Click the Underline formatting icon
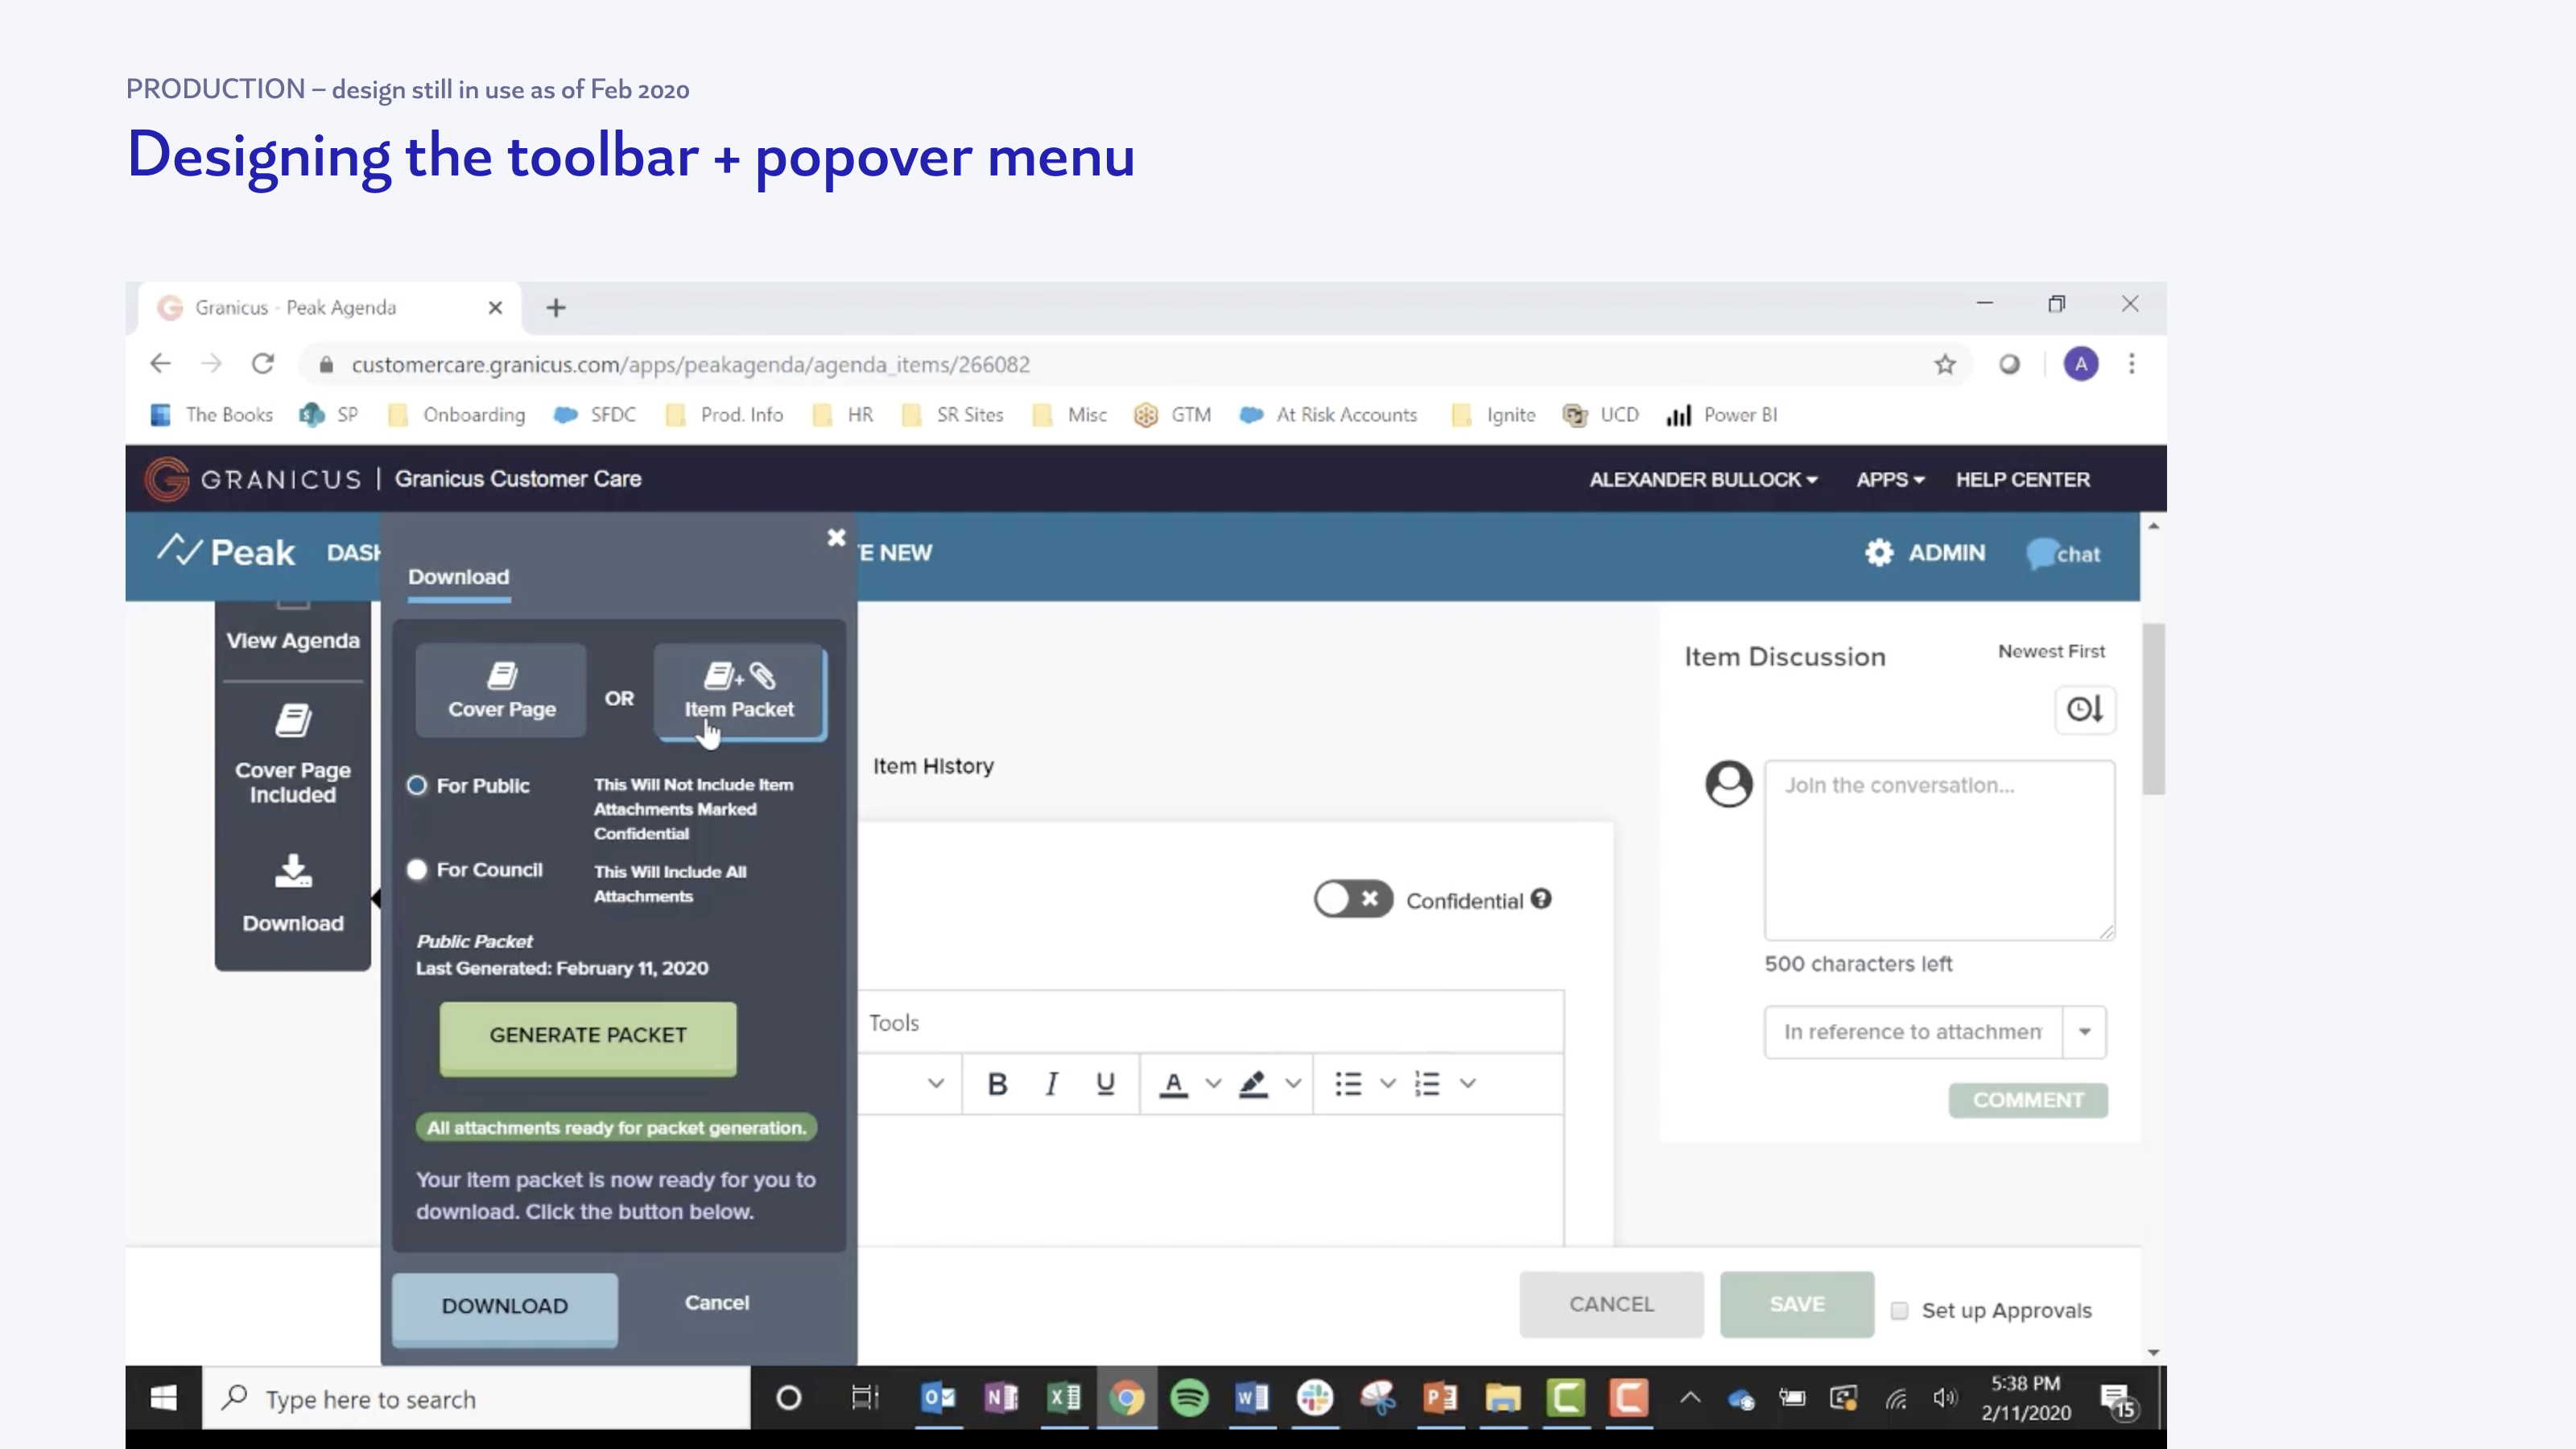Viewport: 2576px width, 1449px height. pos(1105,1084)
